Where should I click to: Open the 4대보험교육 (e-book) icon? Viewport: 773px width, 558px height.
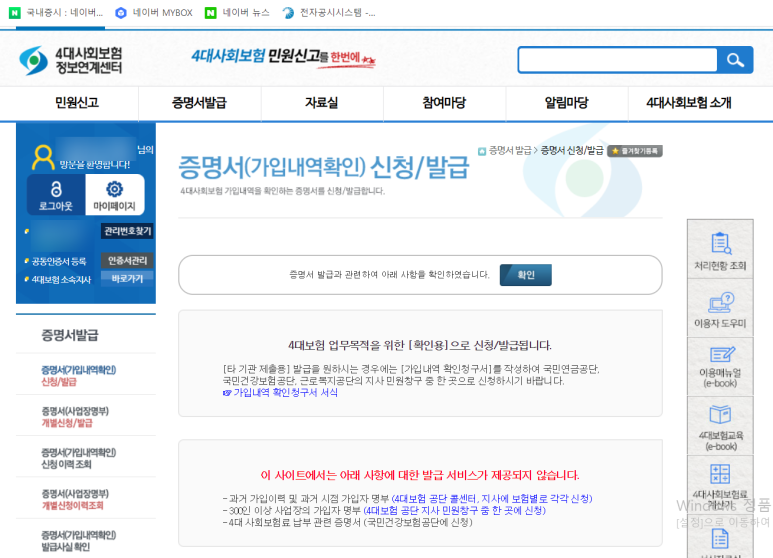point(720,426)
